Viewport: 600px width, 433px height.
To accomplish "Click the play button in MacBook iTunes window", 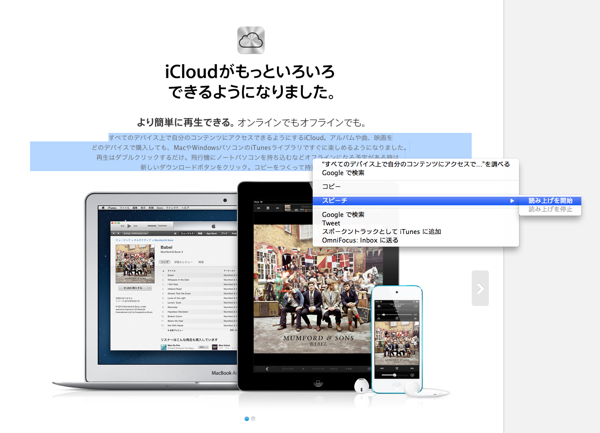I will [x=129, y=226].
